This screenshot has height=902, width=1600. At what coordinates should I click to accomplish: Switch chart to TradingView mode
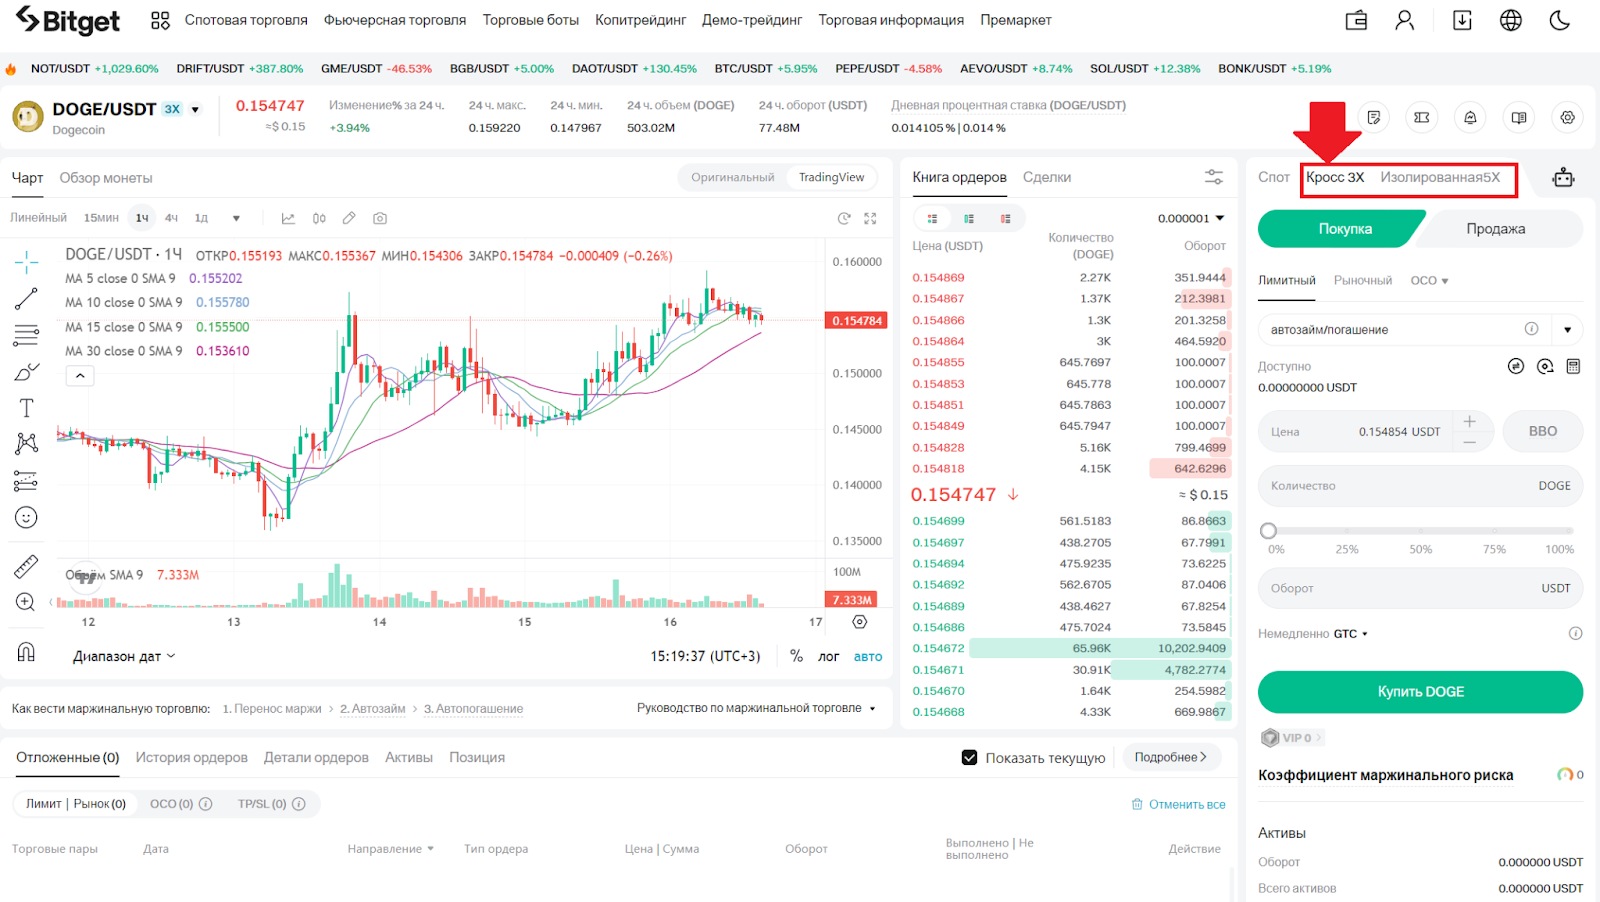coord(831,177)
